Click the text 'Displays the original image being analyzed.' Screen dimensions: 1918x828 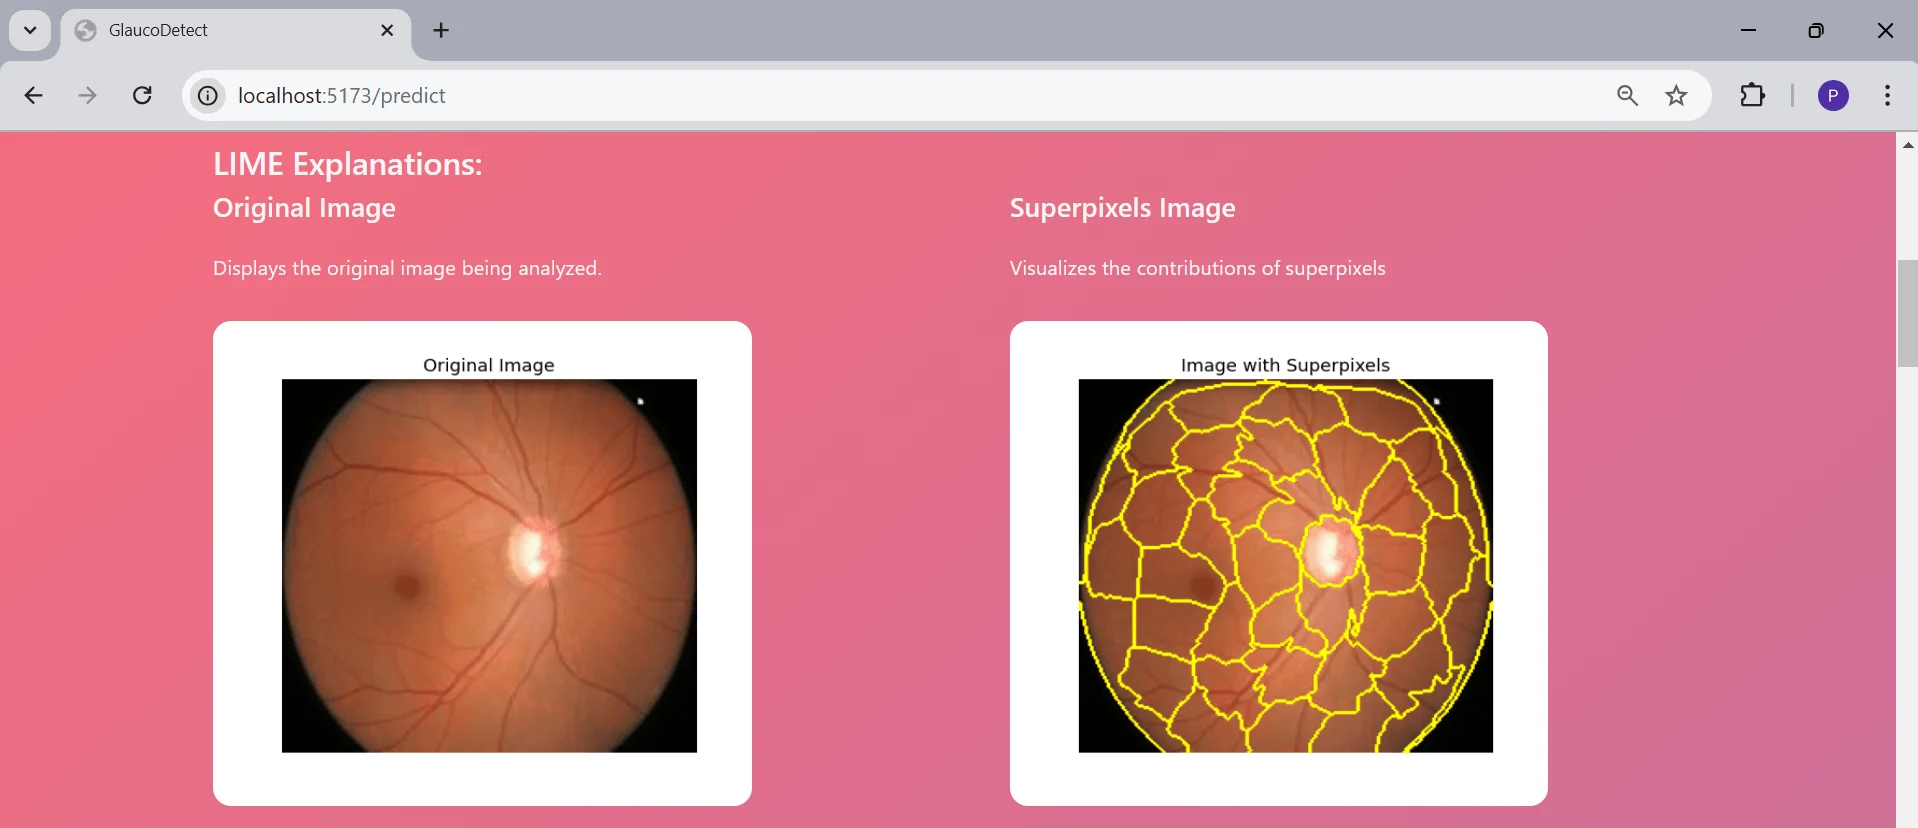point(407,268)
